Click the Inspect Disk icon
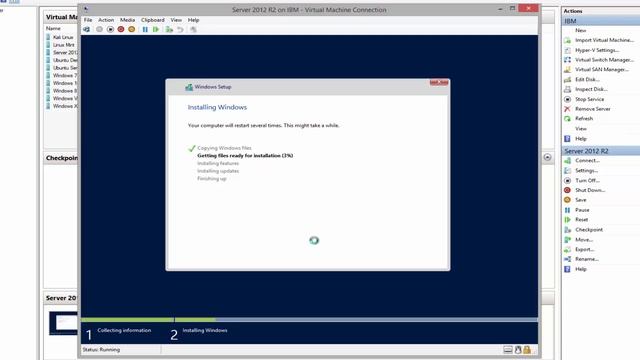The width and height of the screenshot is (640, 360). [x=567, y=89]
